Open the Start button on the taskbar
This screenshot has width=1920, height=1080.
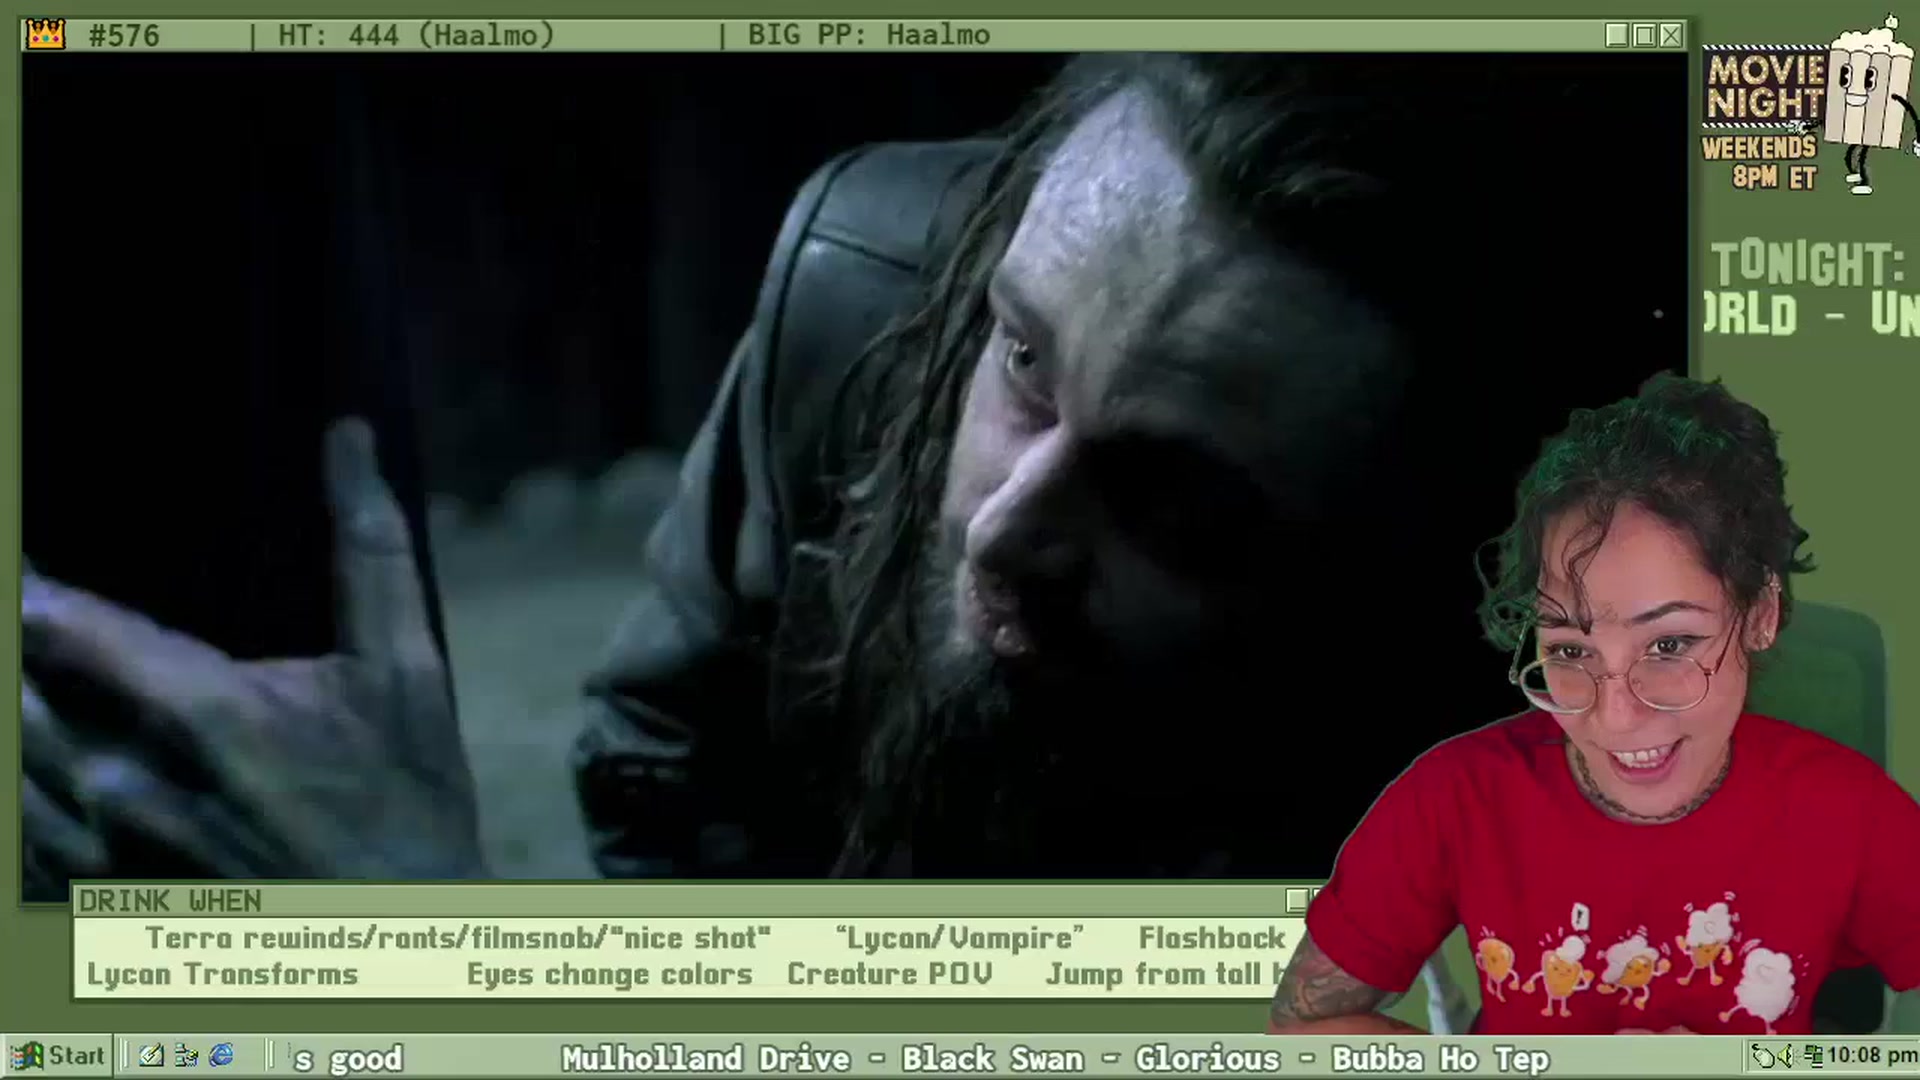click(59, 1056)
